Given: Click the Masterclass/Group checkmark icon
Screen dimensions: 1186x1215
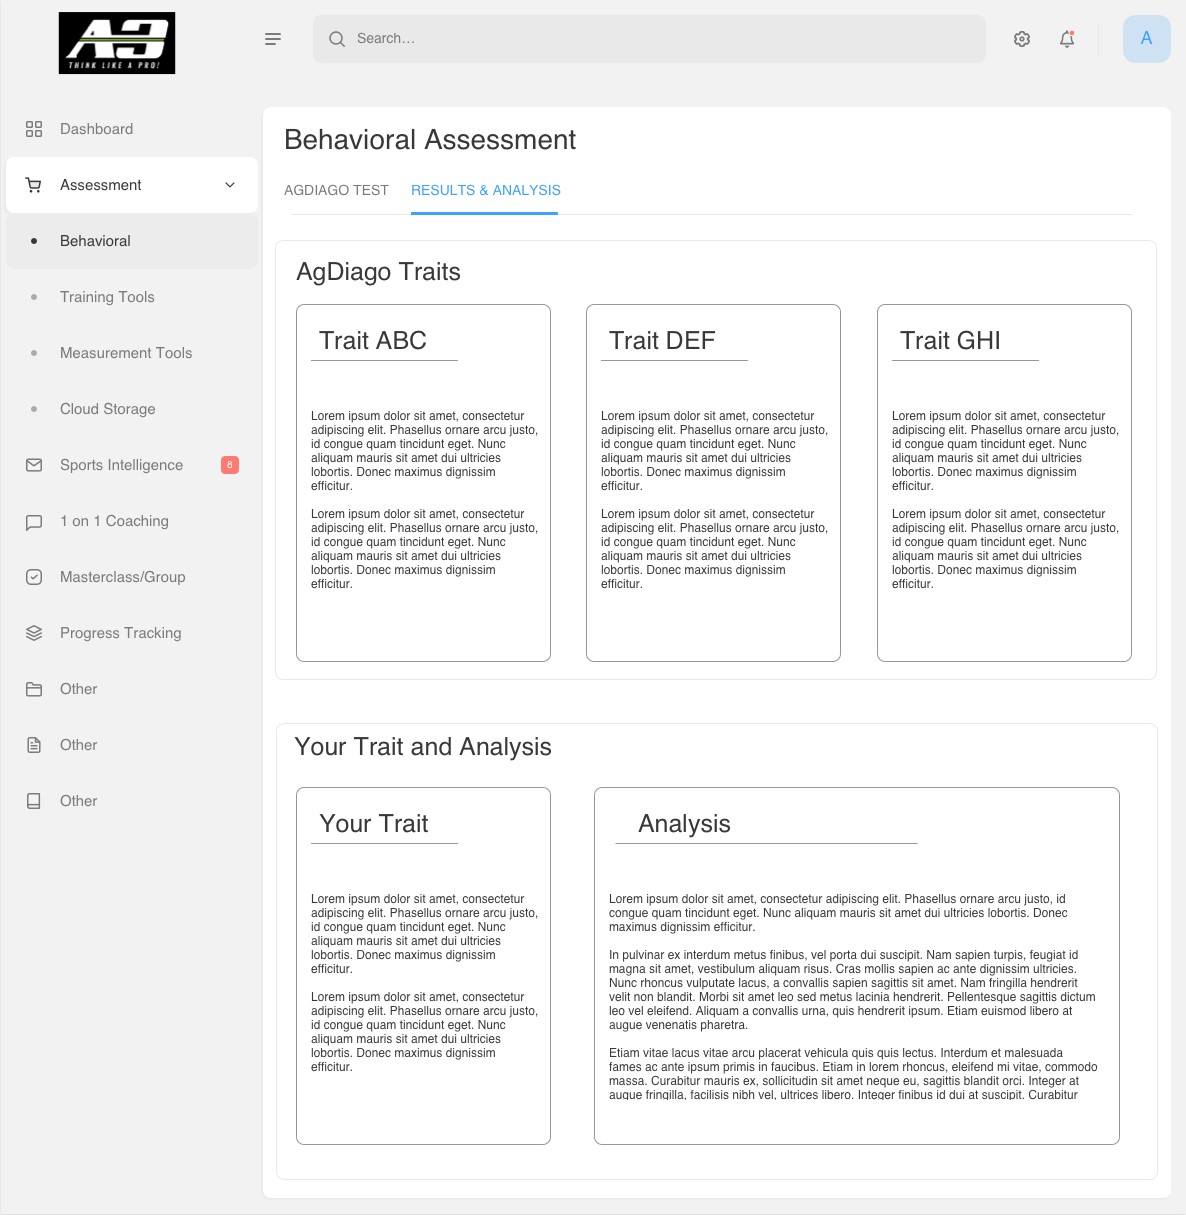Looking at the screenshot, I should click(x=34, y=577).
